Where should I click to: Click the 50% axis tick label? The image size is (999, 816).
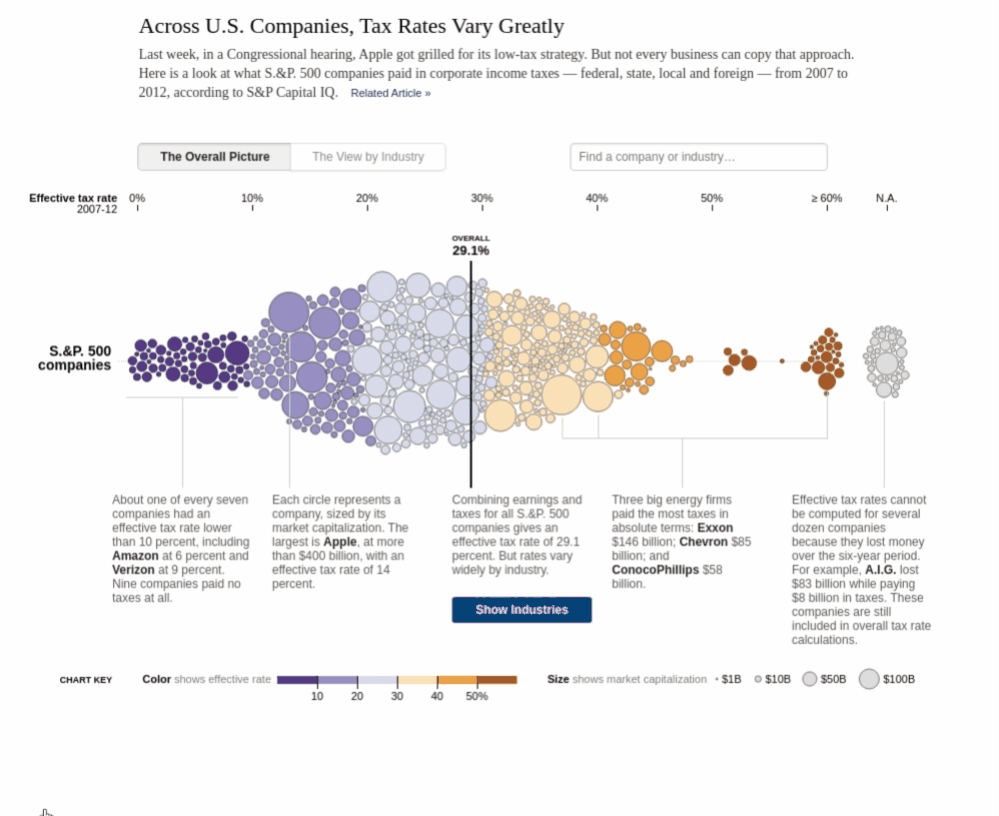711,198
